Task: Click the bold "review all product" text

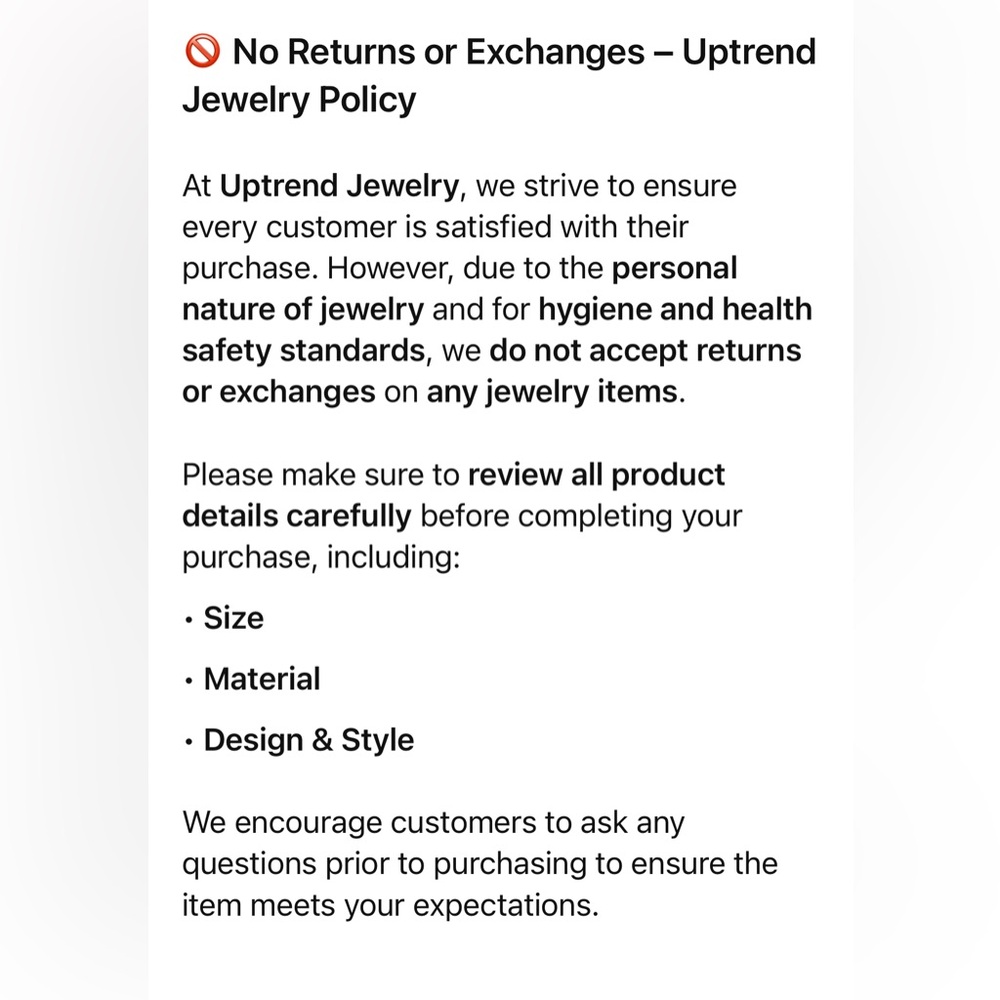Action: tap(596, 474)
